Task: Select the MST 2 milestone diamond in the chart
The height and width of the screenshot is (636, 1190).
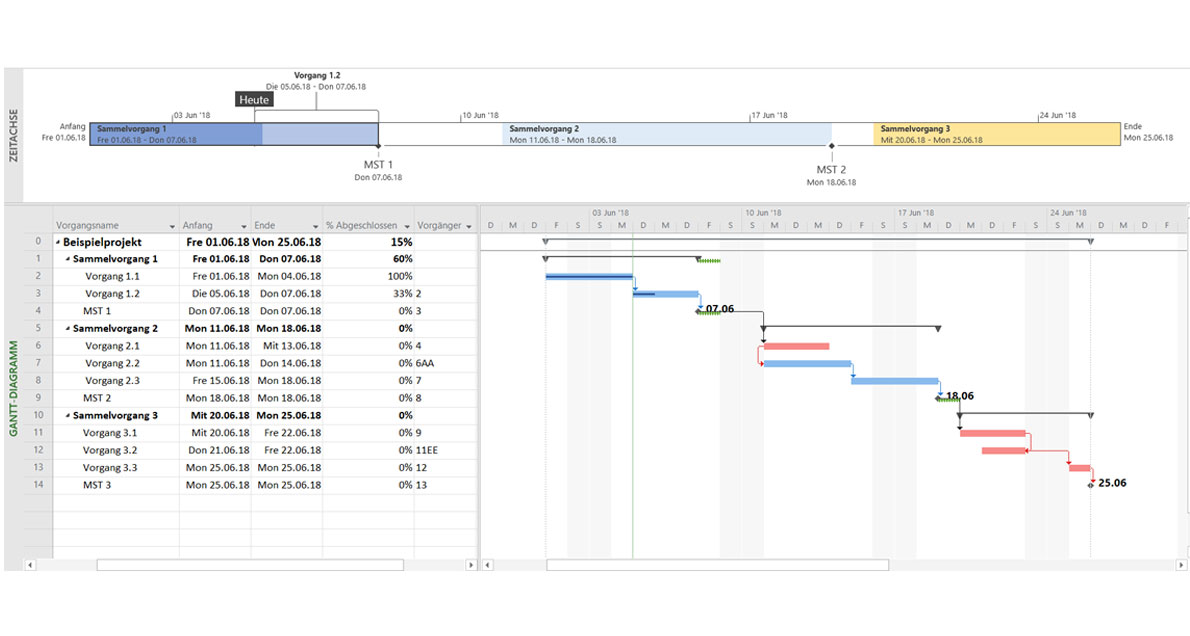Action: click(935, 397)
